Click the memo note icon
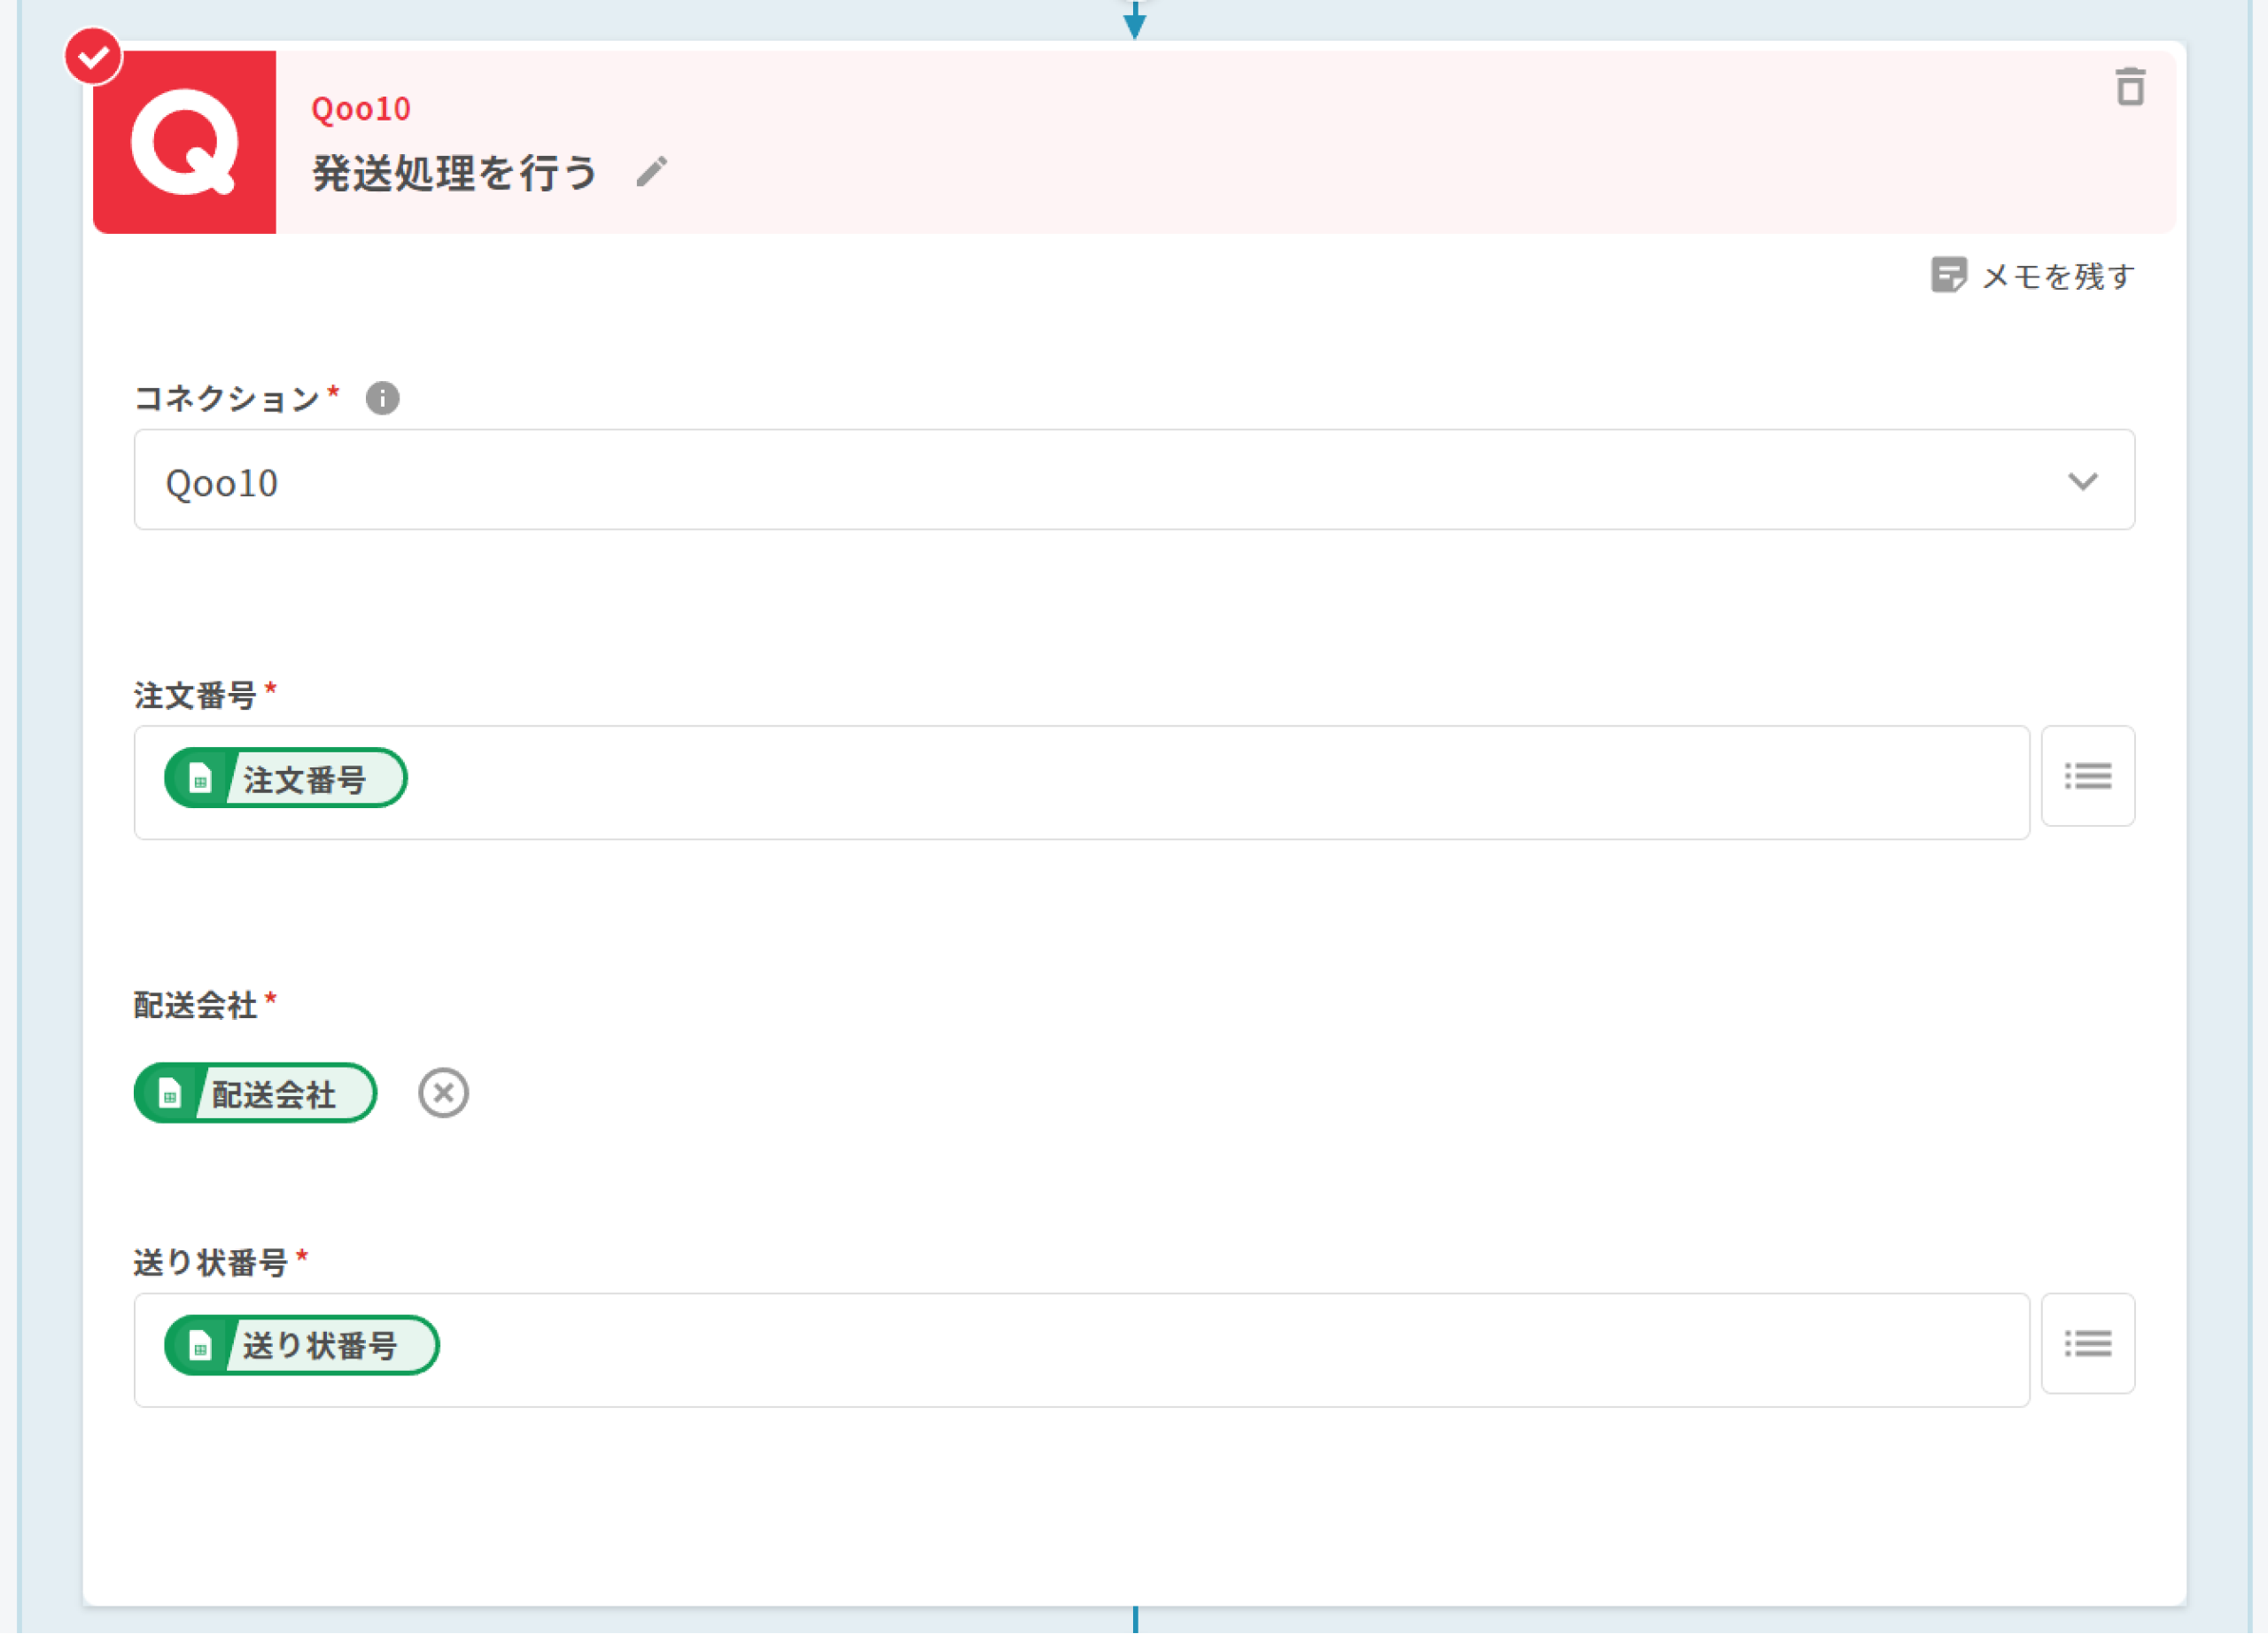 1948,275
